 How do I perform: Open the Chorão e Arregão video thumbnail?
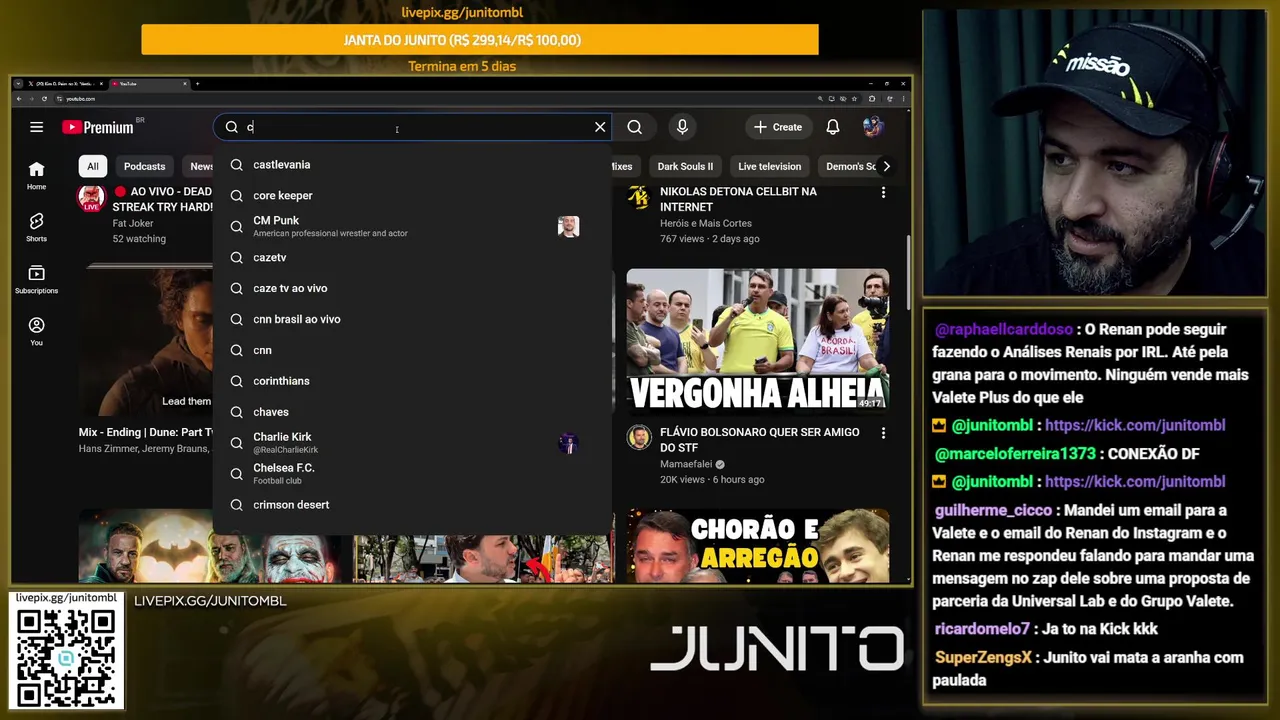[758, 546]
